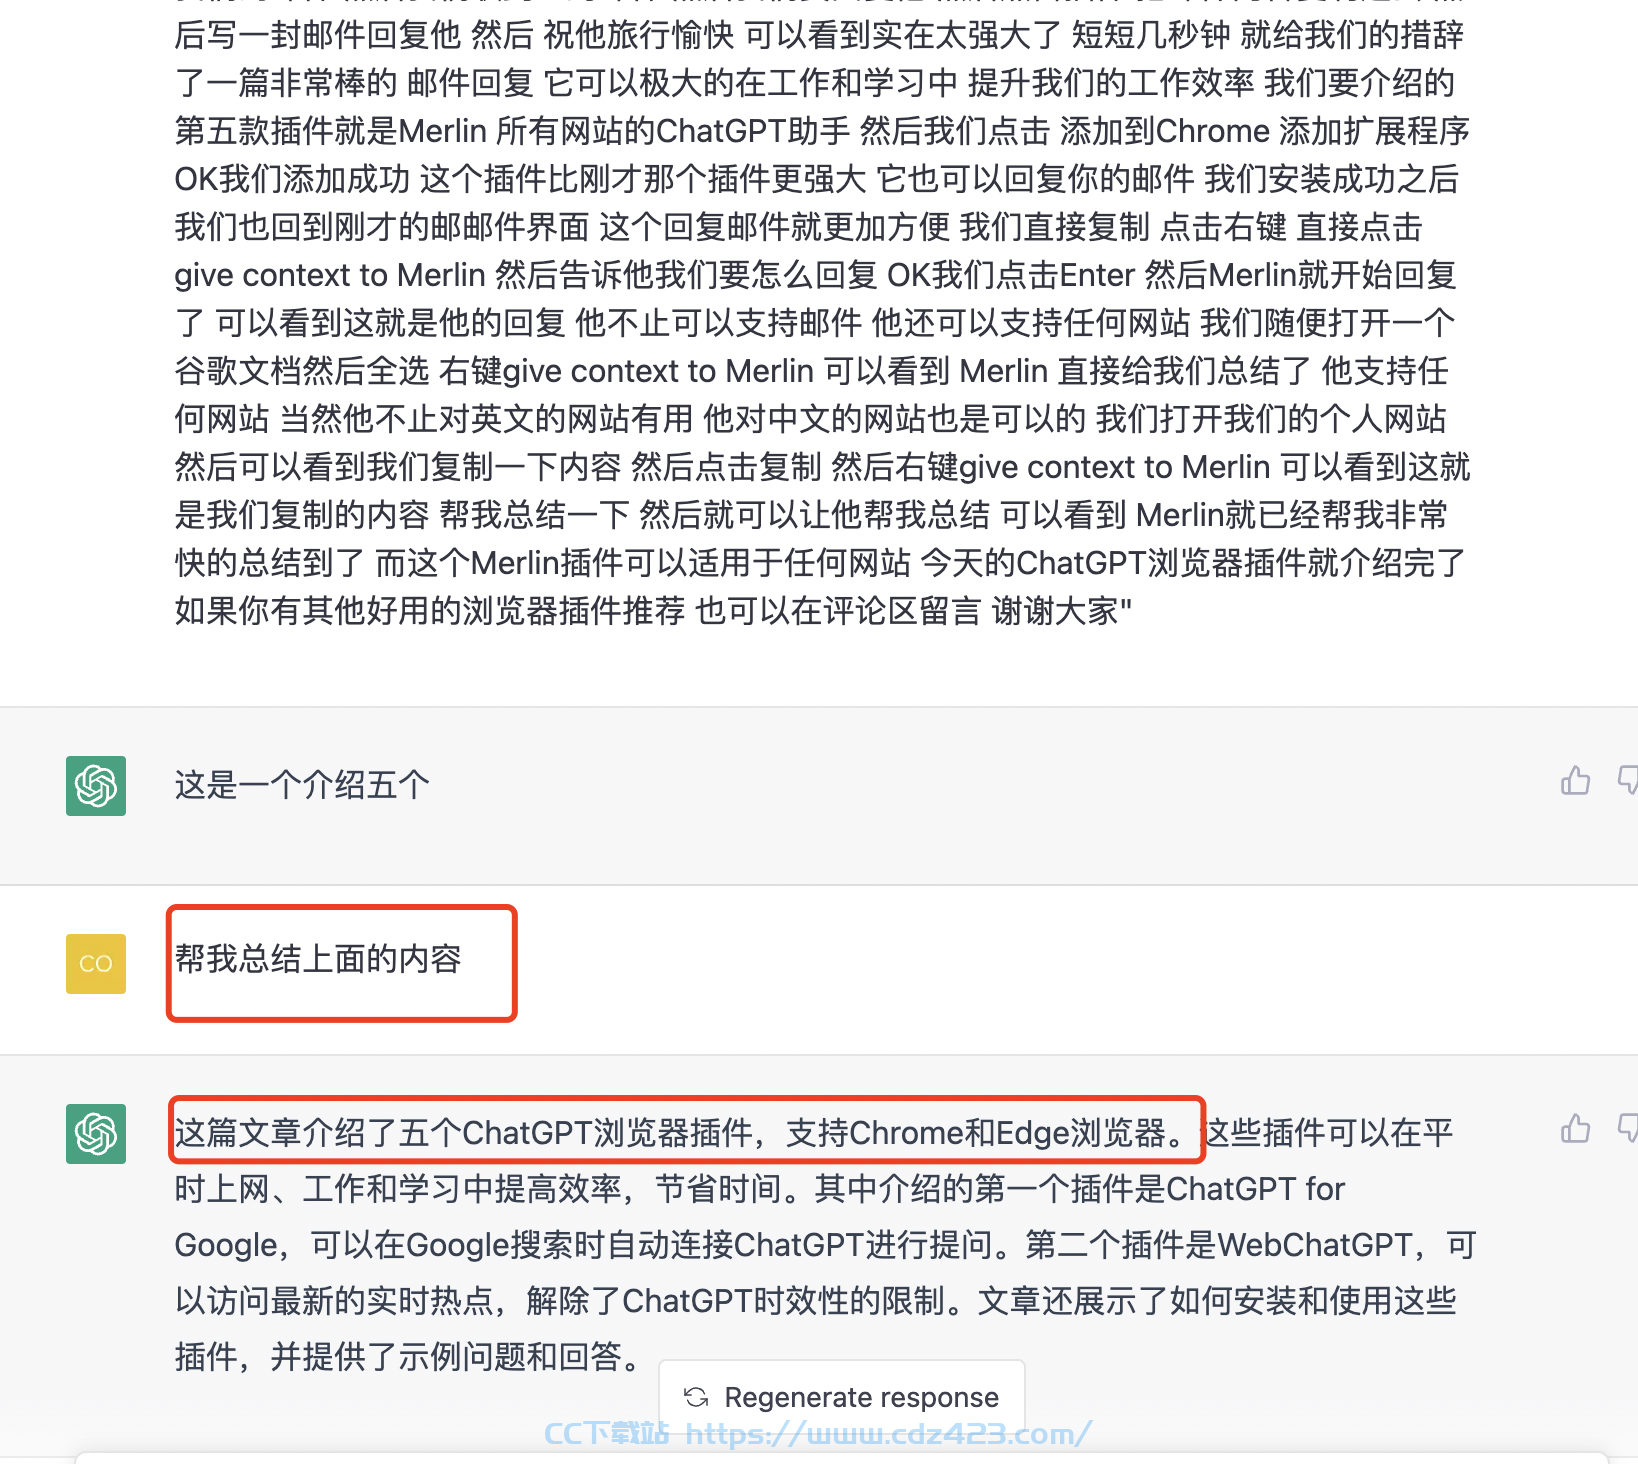Click the words "ChatGPT for Google" in the summary

tap(760, 1217)
